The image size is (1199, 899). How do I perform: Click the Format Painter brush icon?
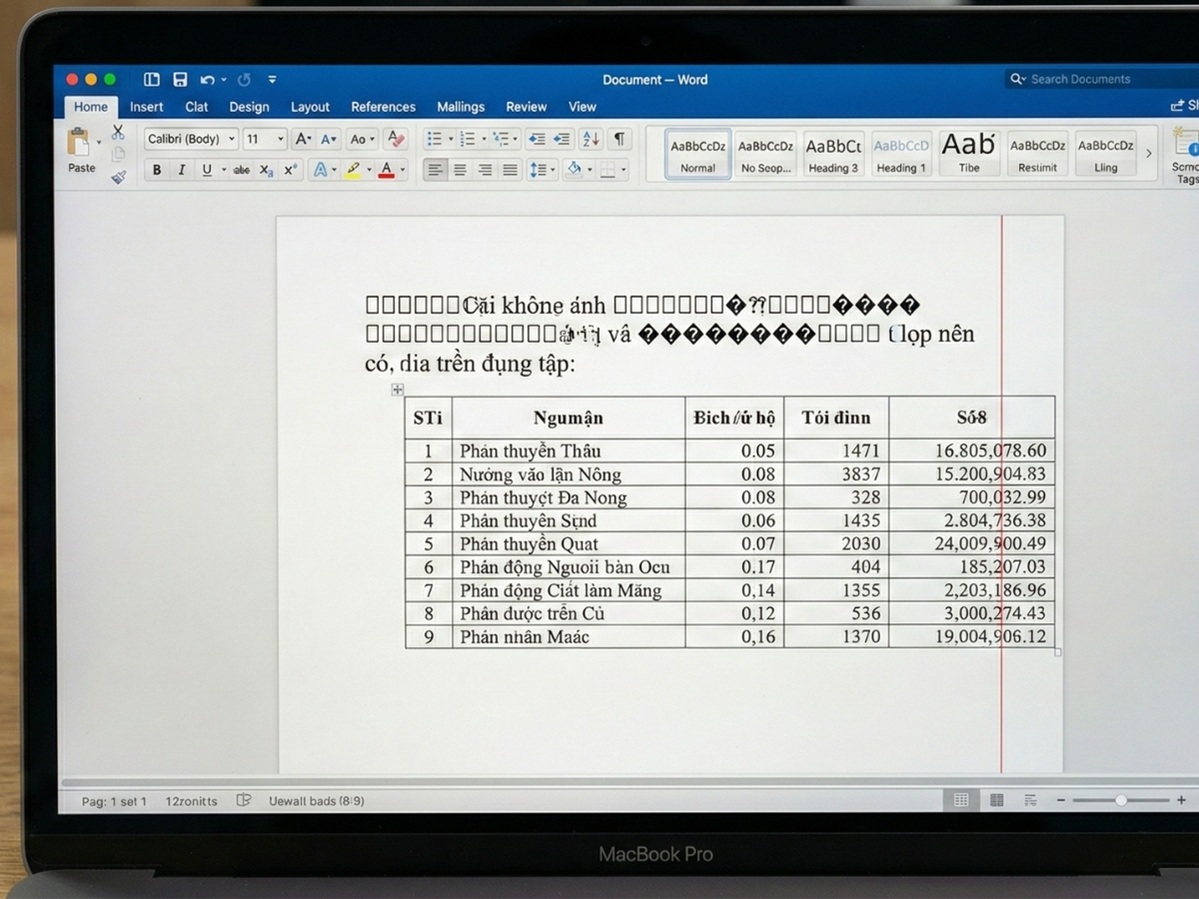119,177
